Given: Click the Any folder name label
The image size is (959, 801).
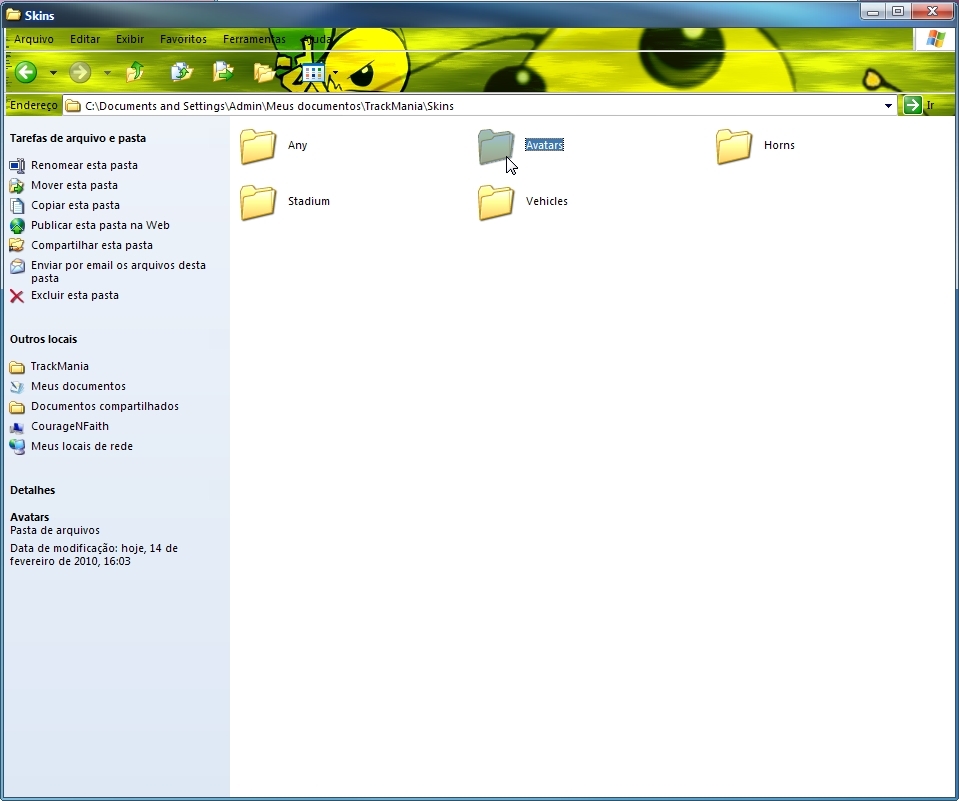Looking at the screenshot, I should point(297,145).
